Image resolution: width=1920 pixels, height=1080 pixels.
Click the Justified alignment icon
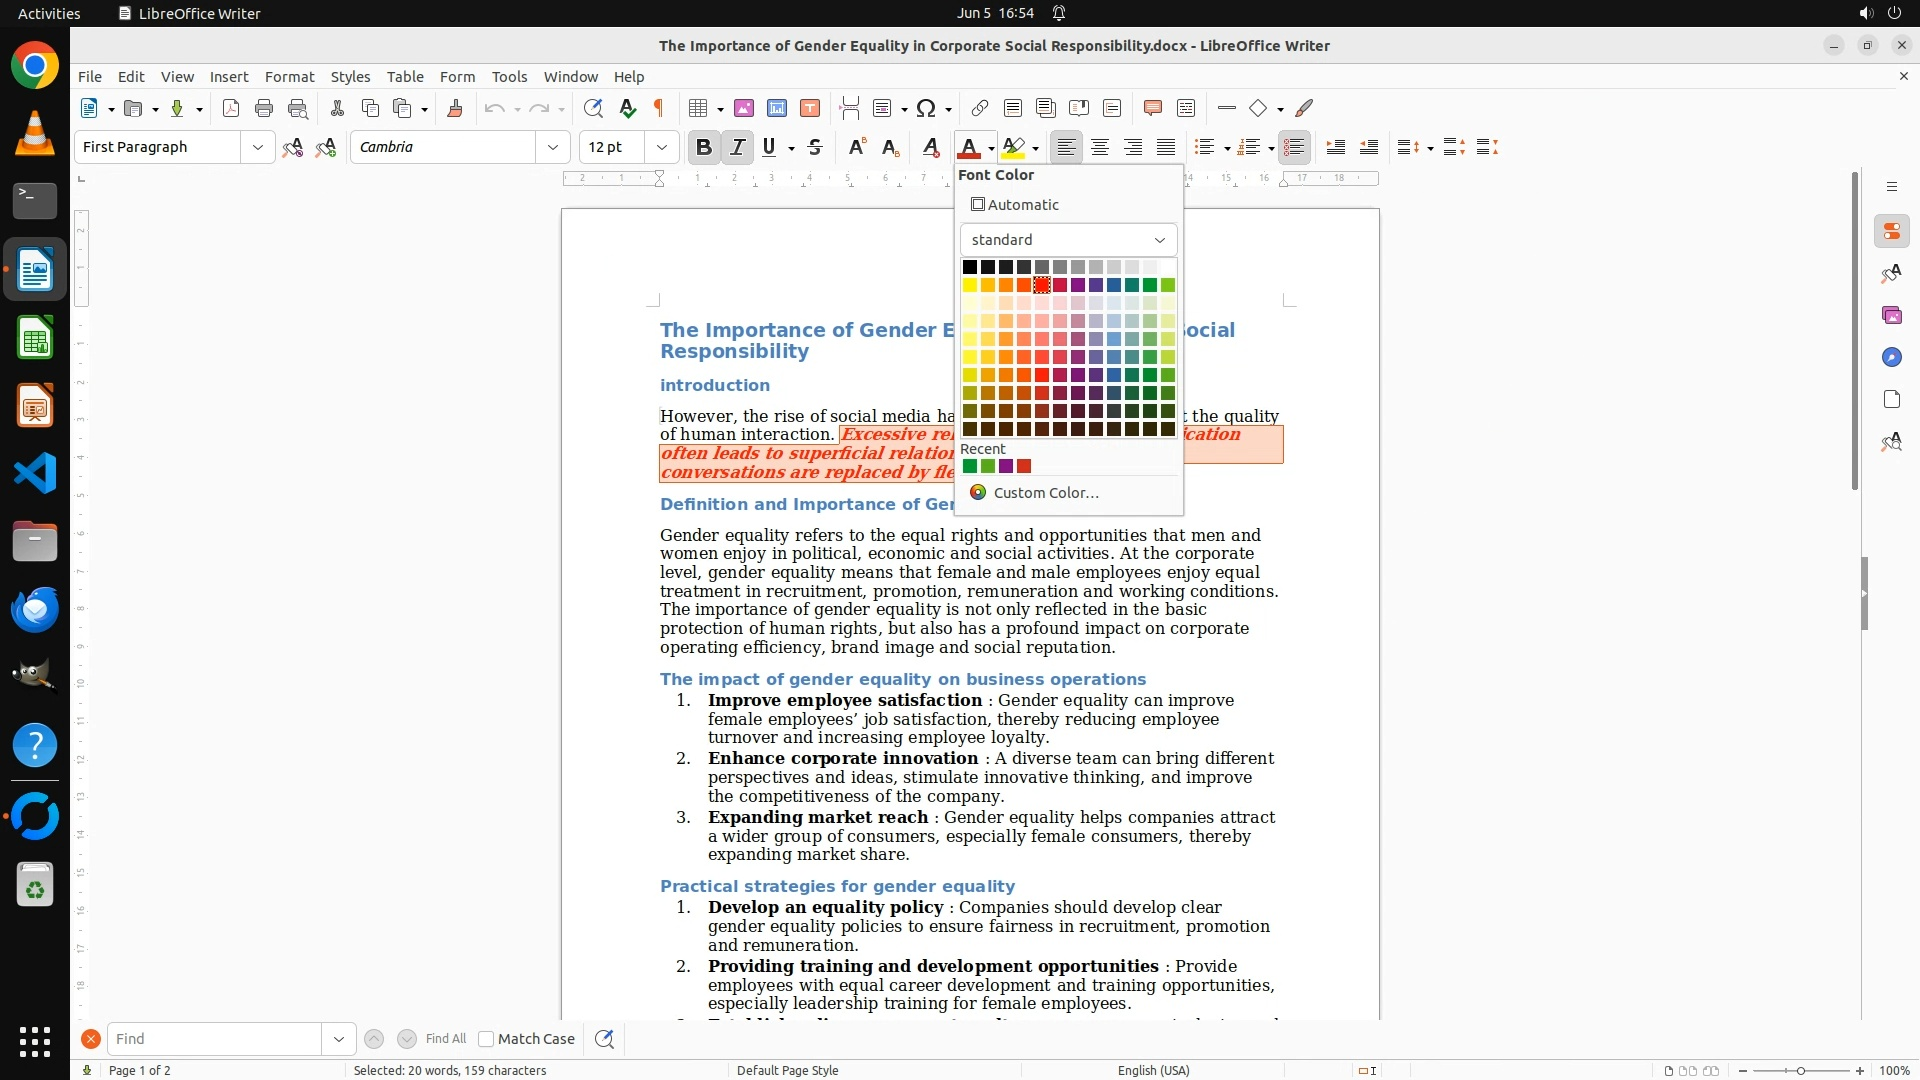click(1166, 147)
